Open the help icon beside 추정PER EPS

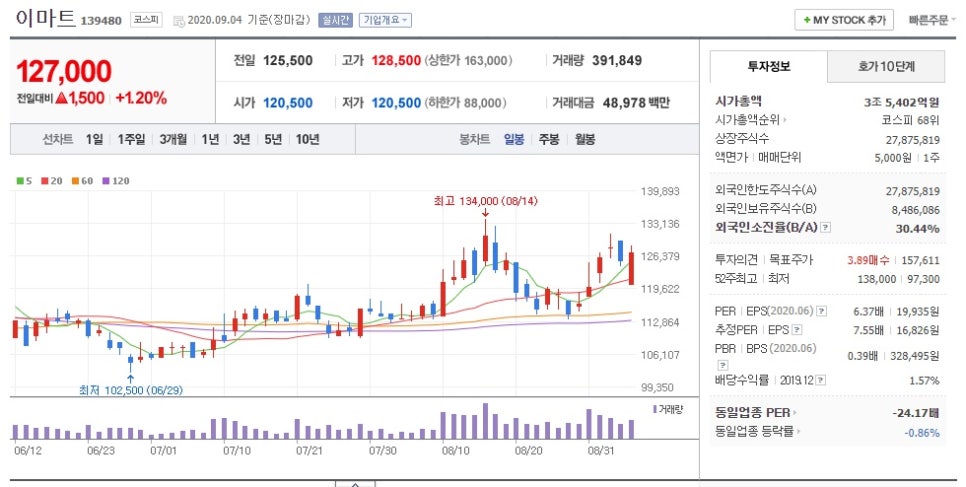tap(797, 330)
